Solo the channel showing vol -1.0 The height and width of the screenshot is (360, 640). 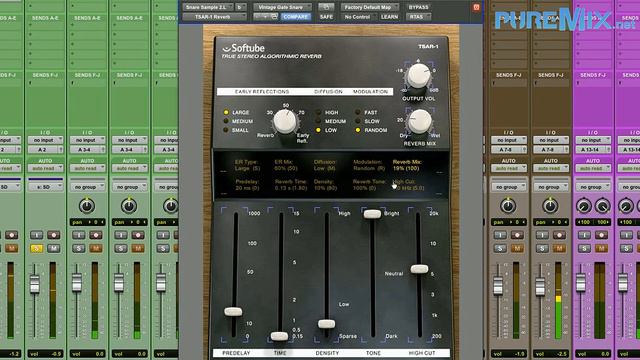click(500, 248)
